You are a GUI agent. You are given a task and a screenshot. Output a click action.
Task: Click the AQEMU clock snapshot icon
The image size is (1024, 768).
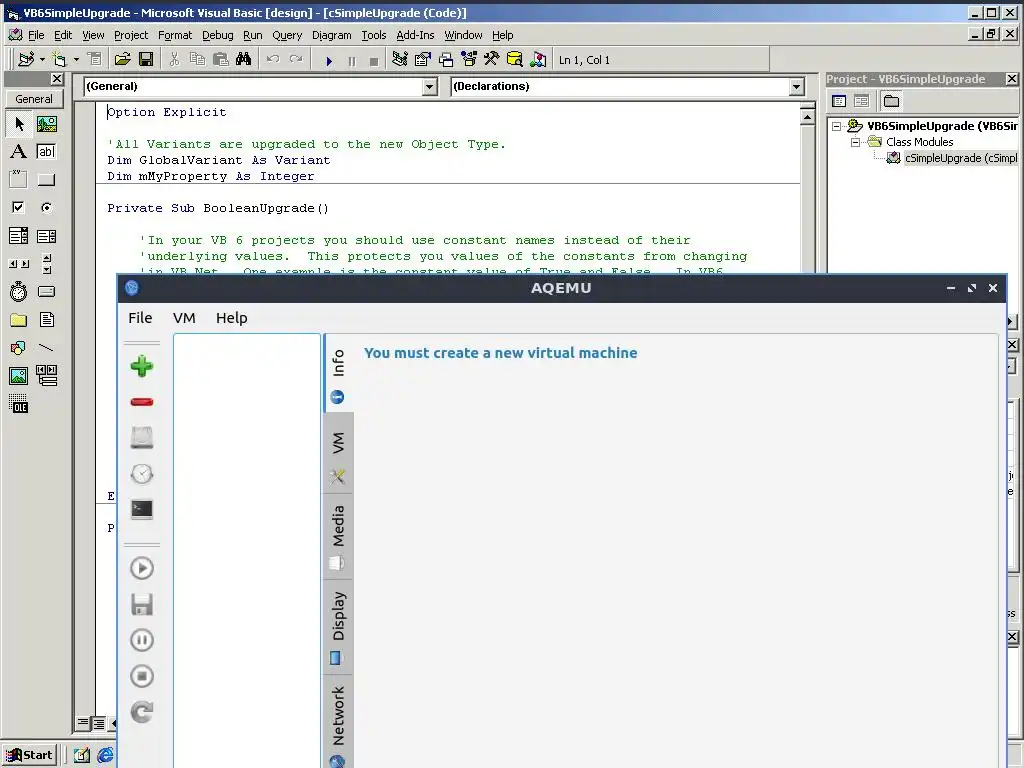click(x=142, y=473)
